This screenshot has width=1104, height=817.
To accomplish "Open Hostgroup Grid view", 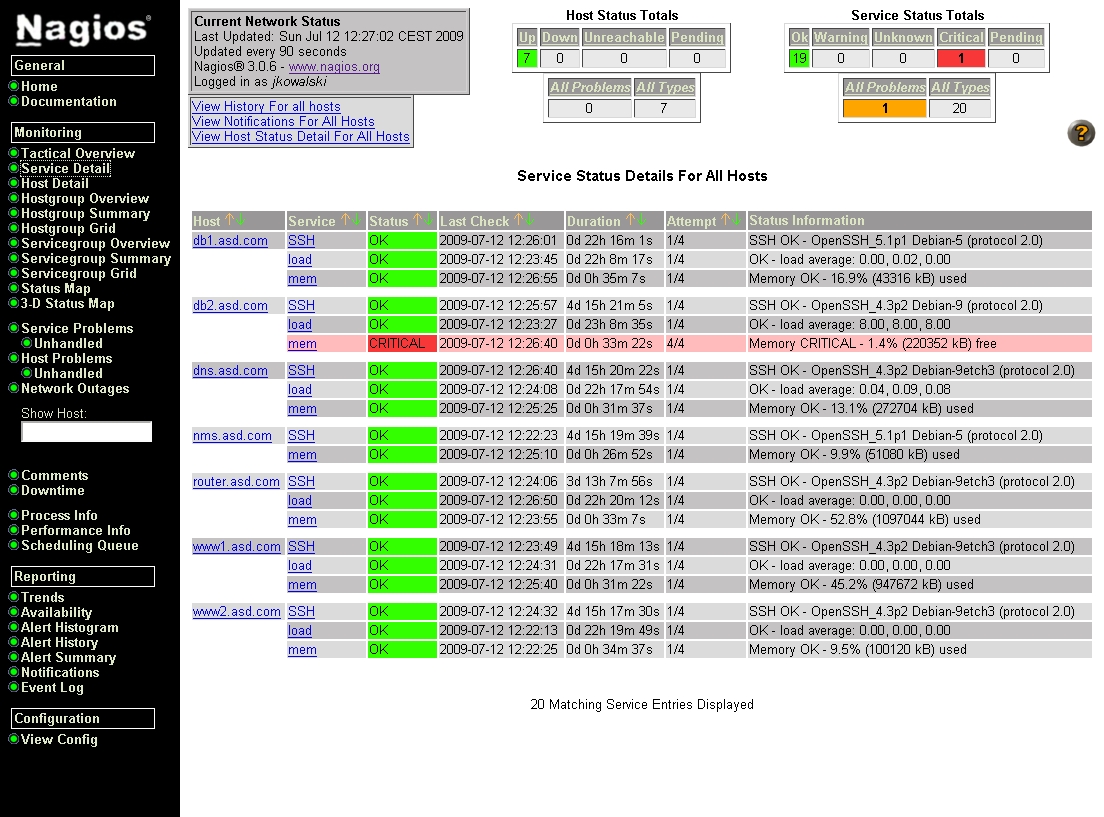I will [68, 228].
